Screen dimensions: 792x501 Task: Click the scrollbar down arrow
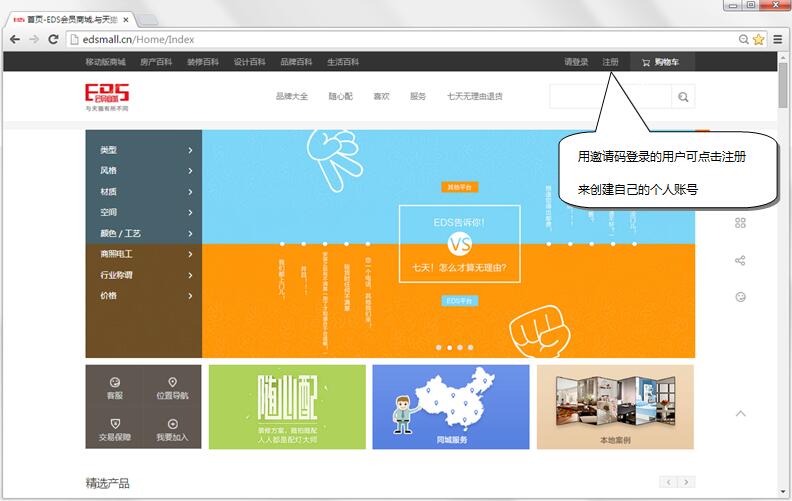[x=783, y=492]
